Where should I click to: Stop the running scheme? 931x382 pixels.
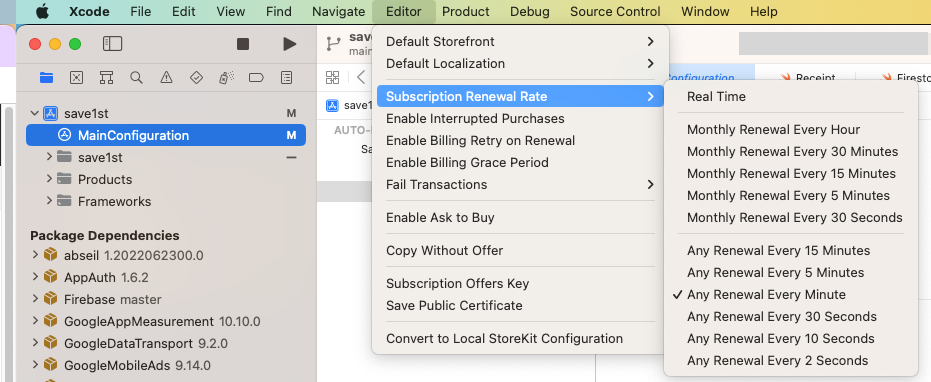[243, 44]
